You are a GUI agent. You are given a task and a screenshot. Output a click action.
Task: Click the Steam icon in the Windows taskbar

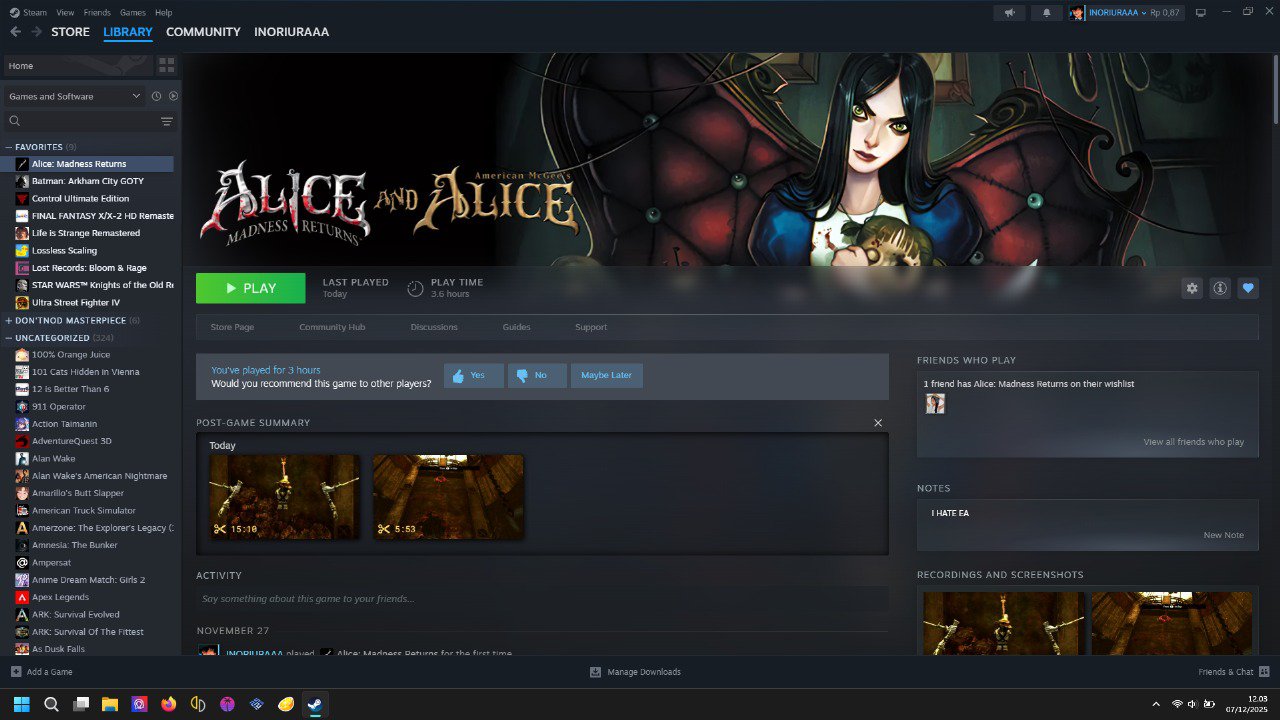pyautogui.click(x=314, y=704)
